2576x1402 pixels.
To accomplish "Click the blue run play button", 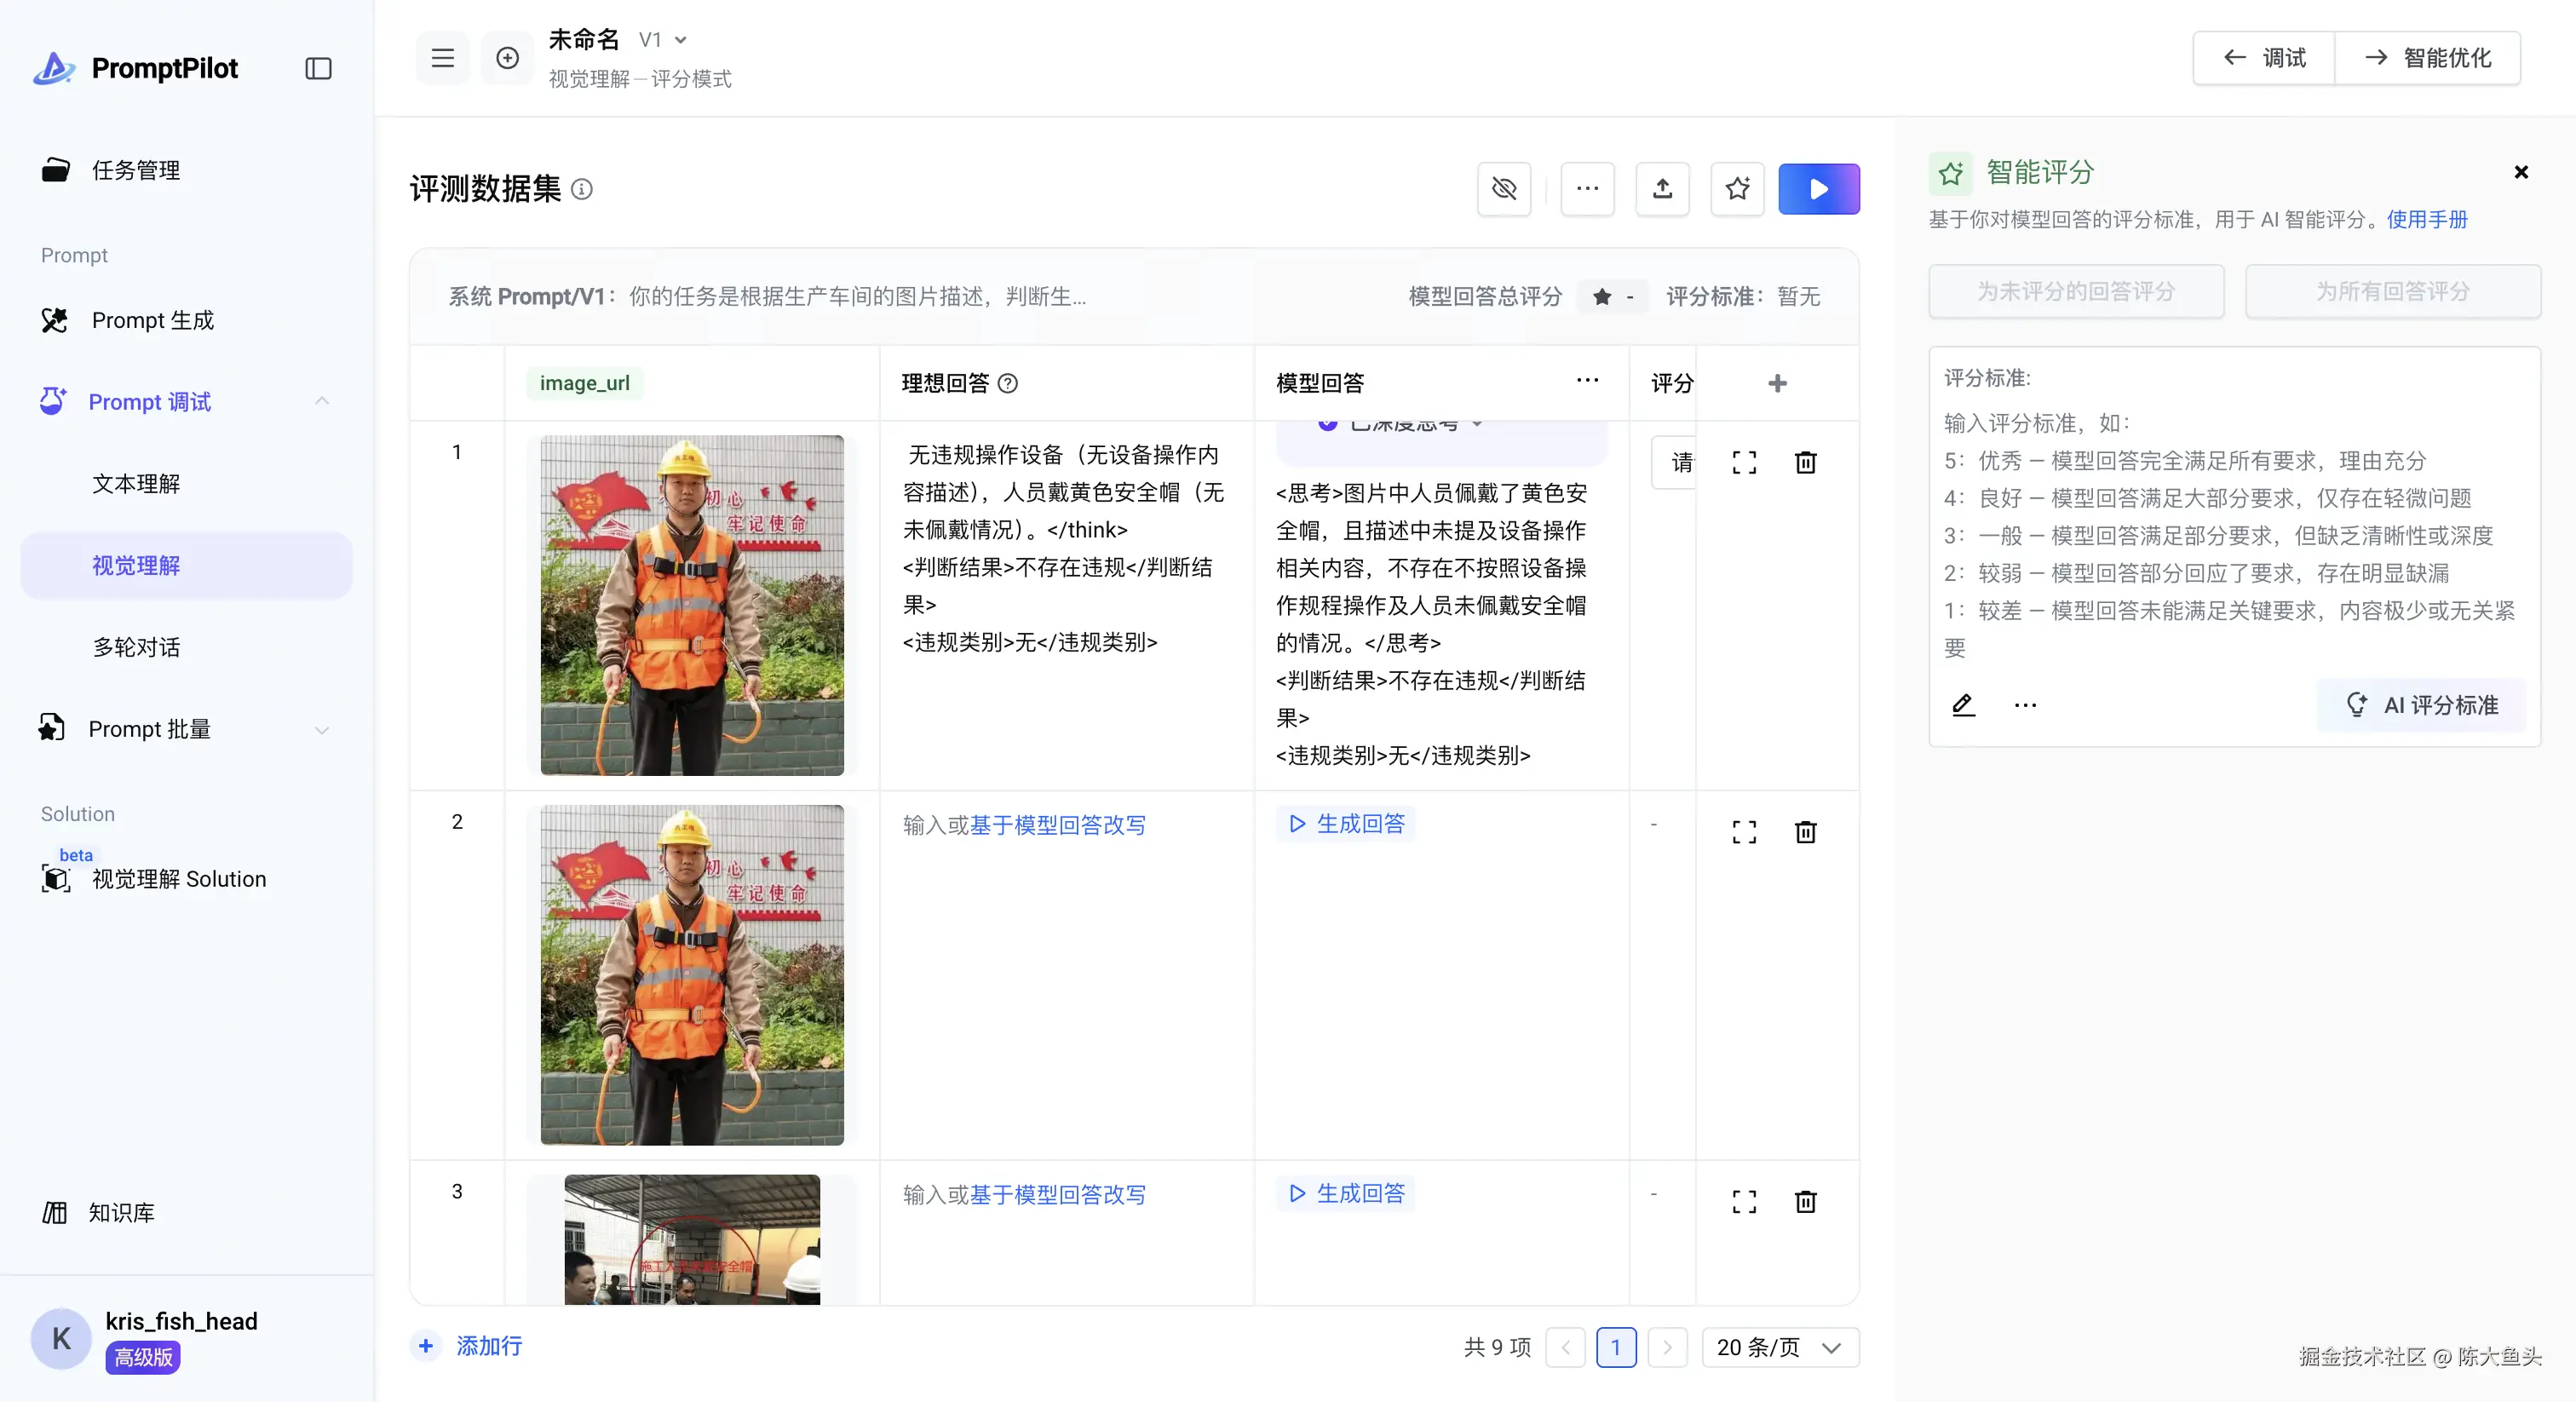I will [x=1818, y=189].
